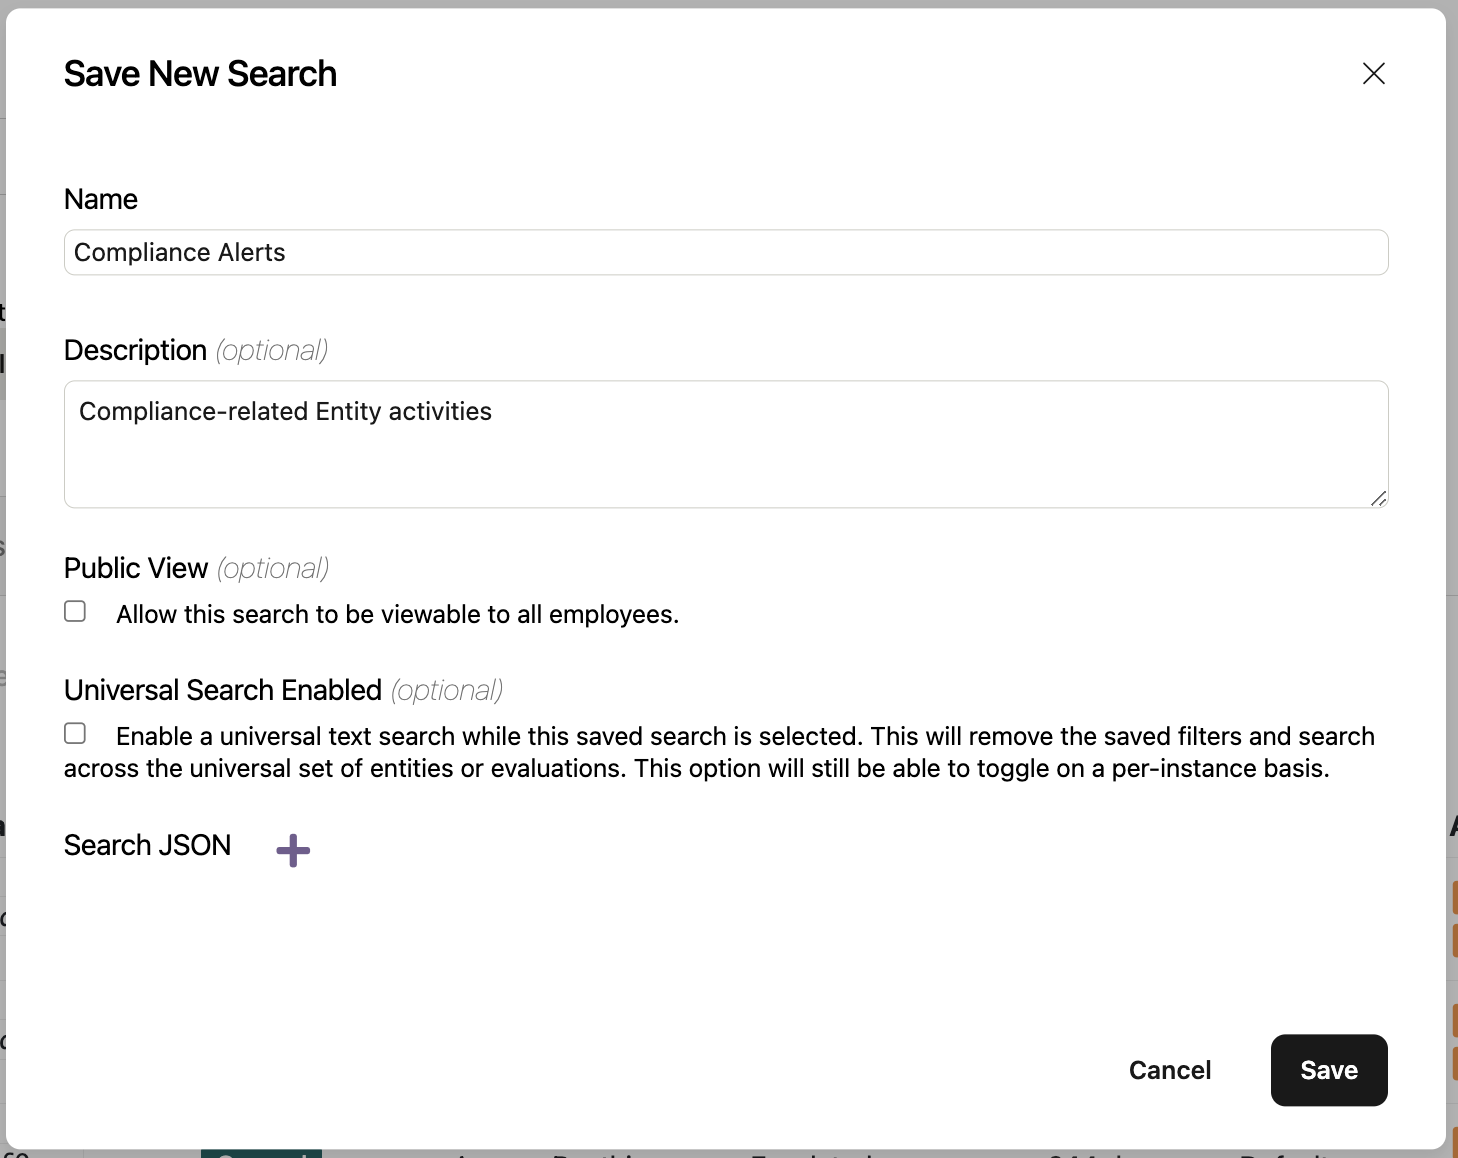Click the 'Save New Search' heading

point(200,74)
